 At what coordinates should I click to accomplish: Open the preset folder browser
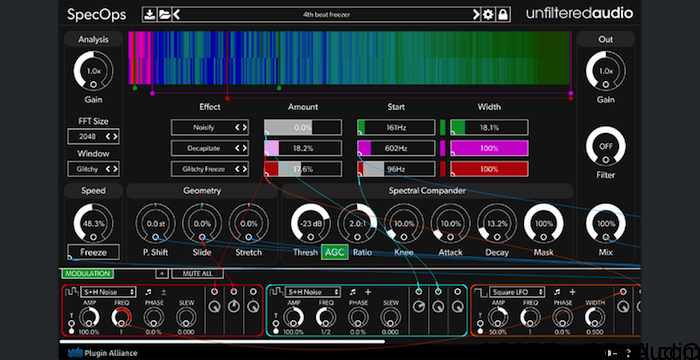164,14
